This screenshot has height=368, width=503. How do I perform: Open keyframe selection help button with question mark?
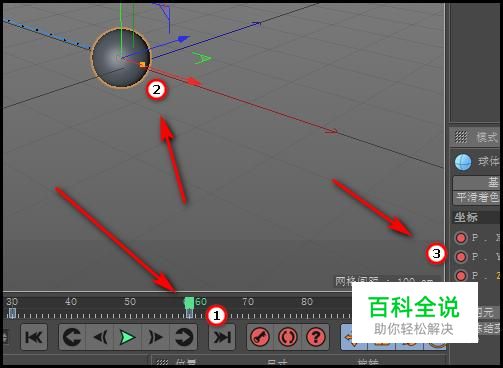tap(315, 337)
